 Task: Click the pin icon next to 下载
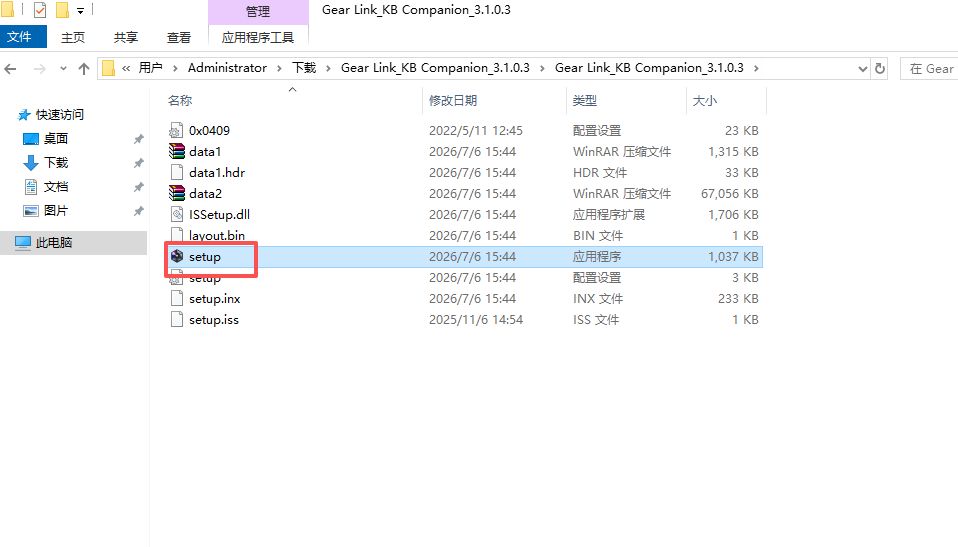(x=139, y=163)
